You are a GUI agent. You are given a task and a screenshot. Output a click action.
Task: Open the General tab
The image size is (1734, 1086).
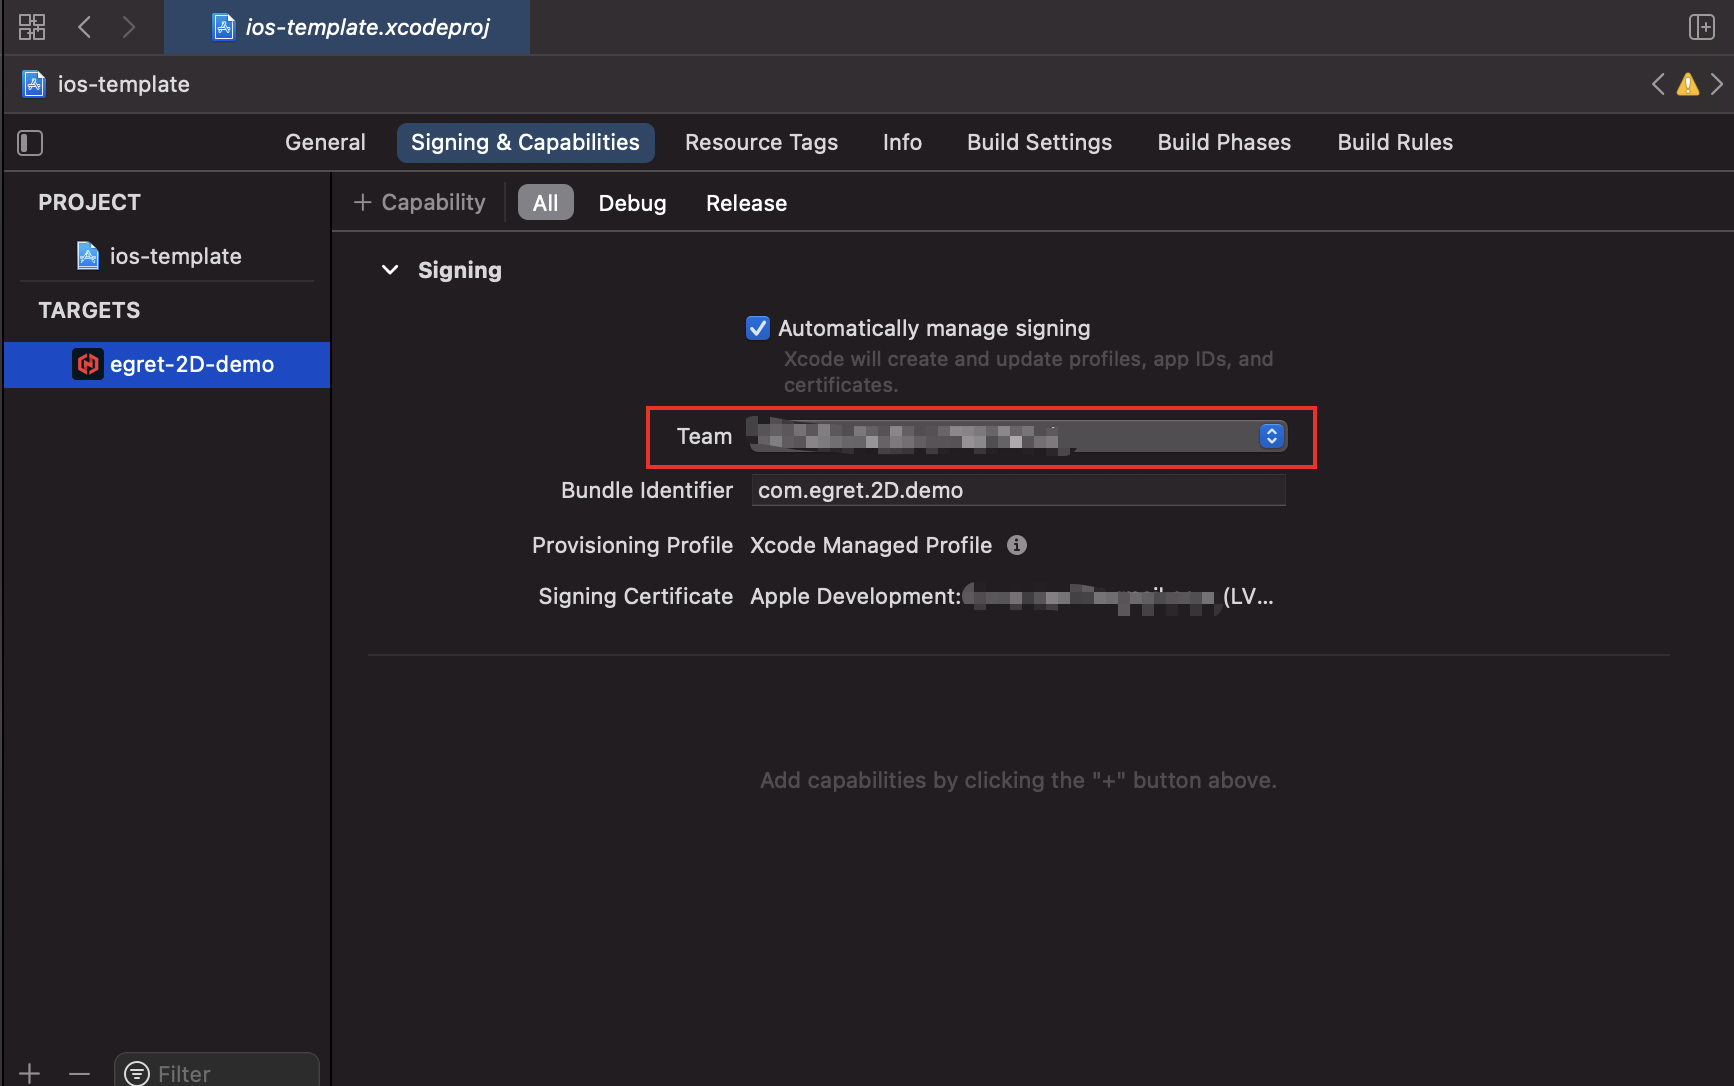[x=325, y=142]
